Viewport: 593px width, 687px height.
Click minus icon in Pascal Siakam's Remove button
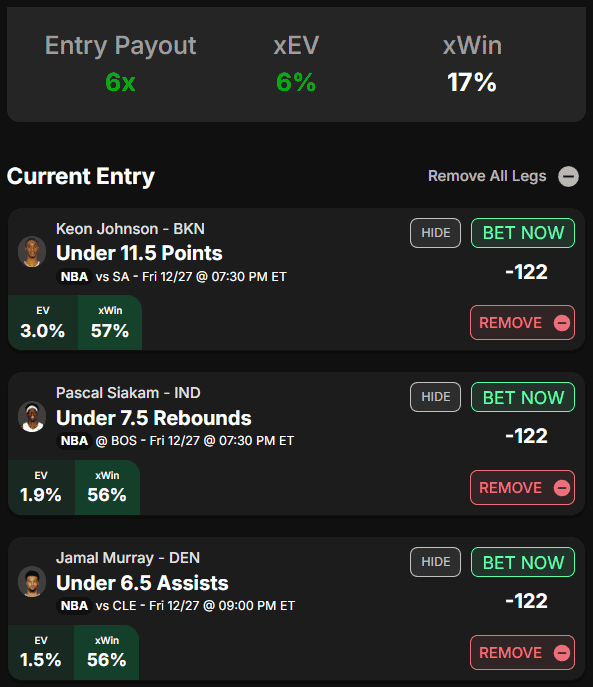point(561,488)
